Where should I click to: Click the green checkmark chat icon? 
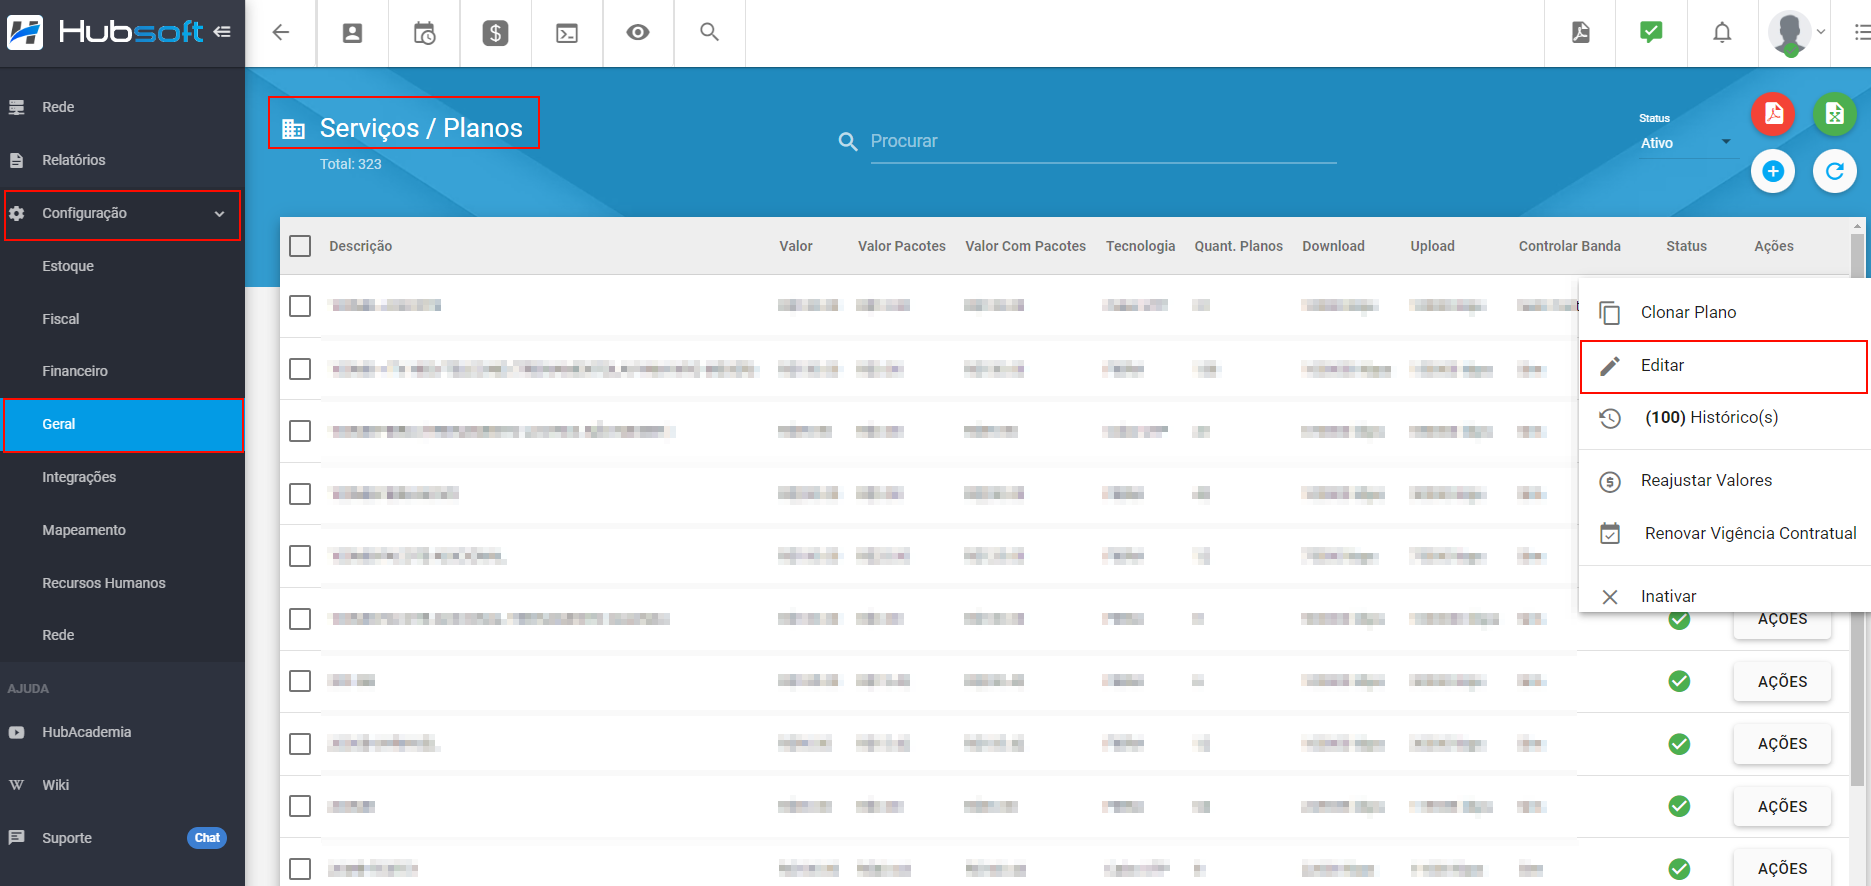point(1651,32)
